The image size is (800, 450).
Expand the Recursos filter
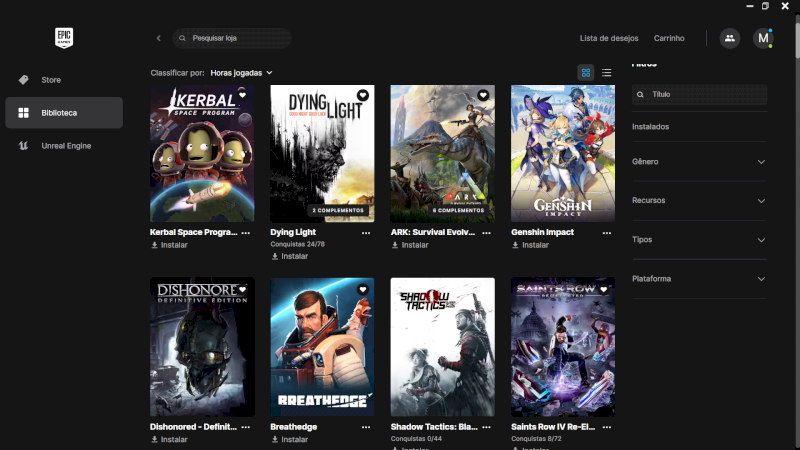point(699,201)
